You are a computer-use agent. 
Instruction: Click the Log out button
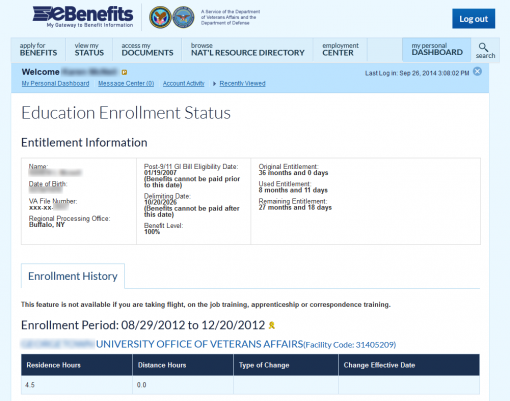(x=473, y=19)
